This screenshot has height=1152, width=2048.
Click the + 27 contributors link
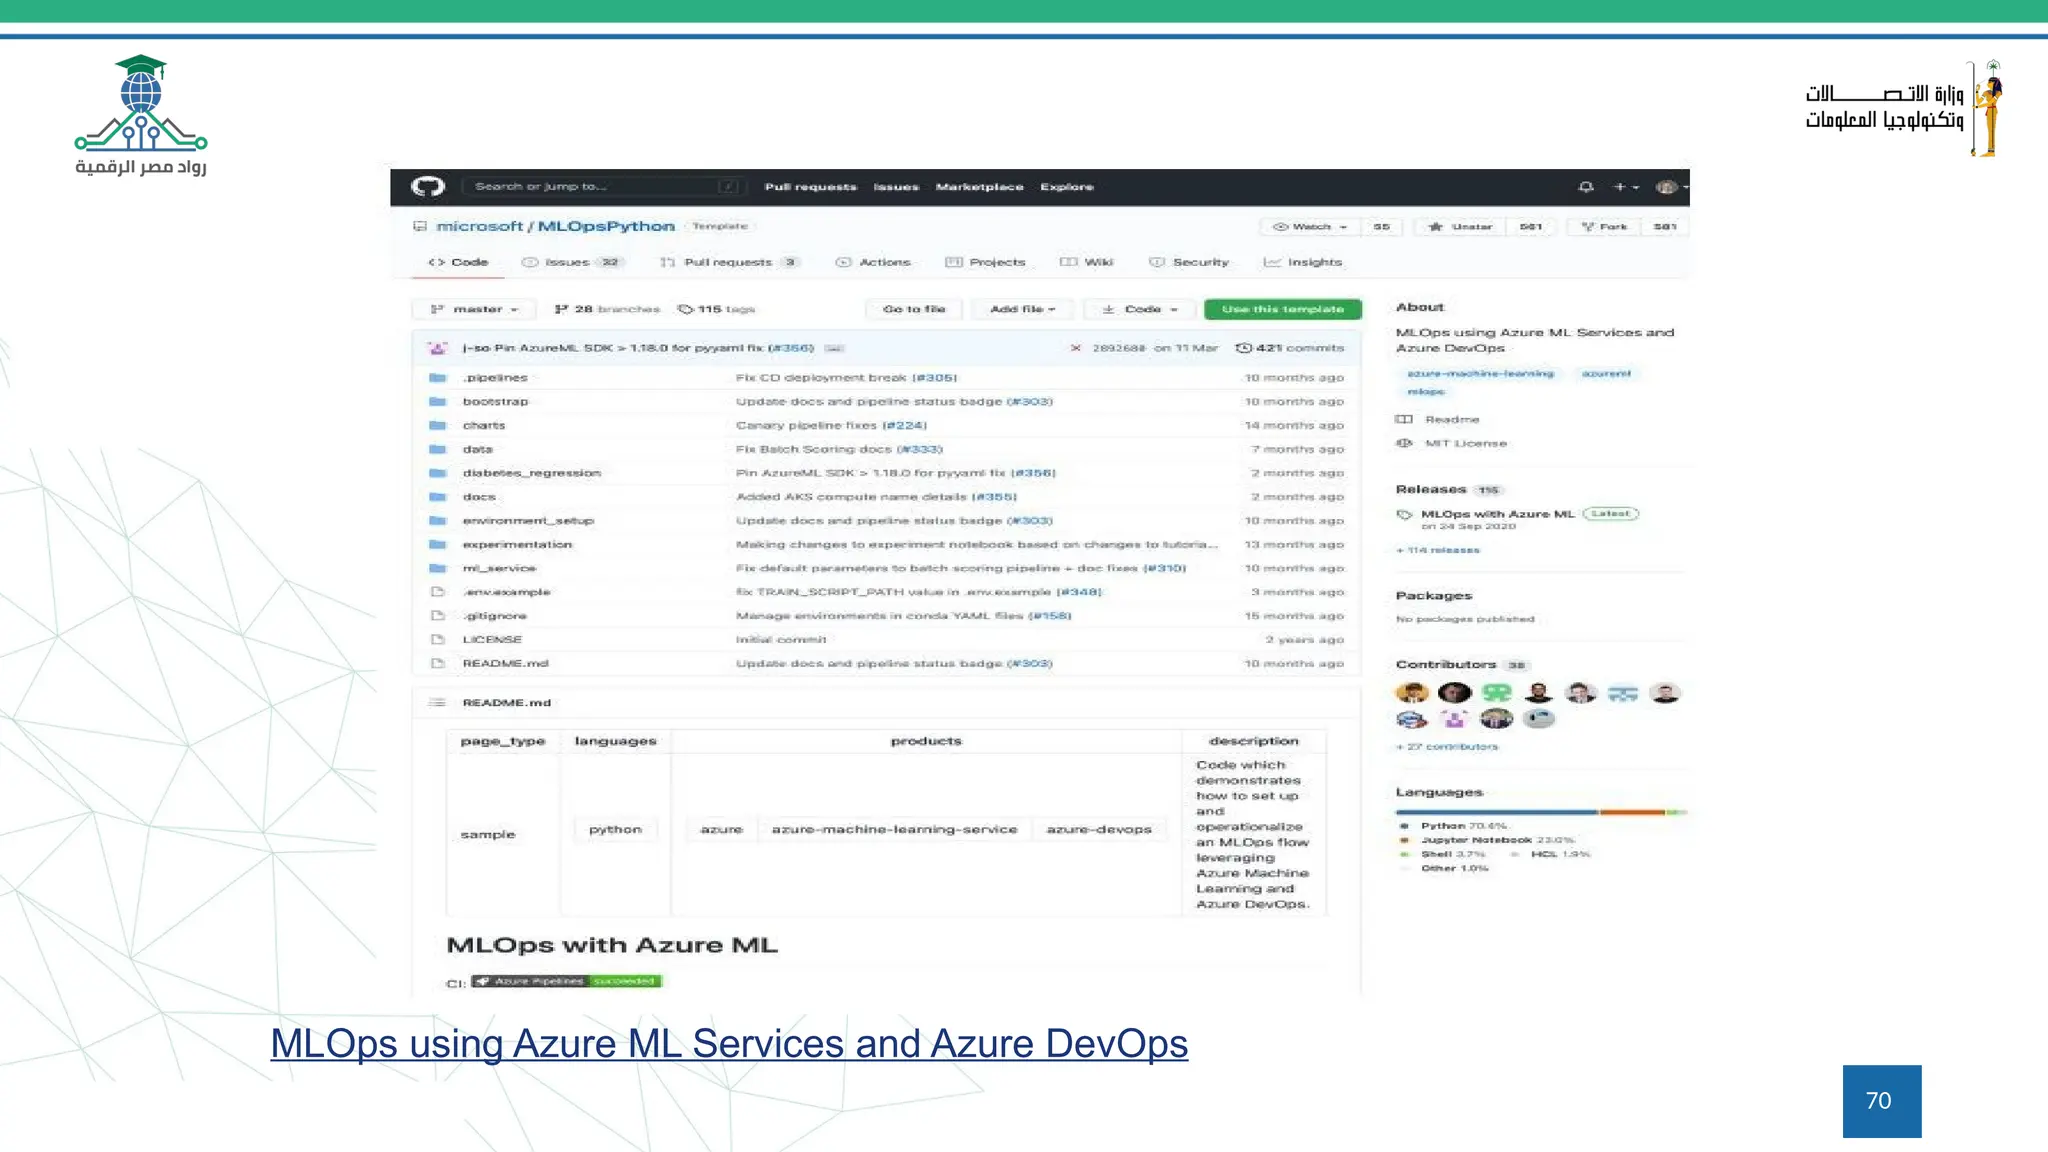coord(1447,747)
